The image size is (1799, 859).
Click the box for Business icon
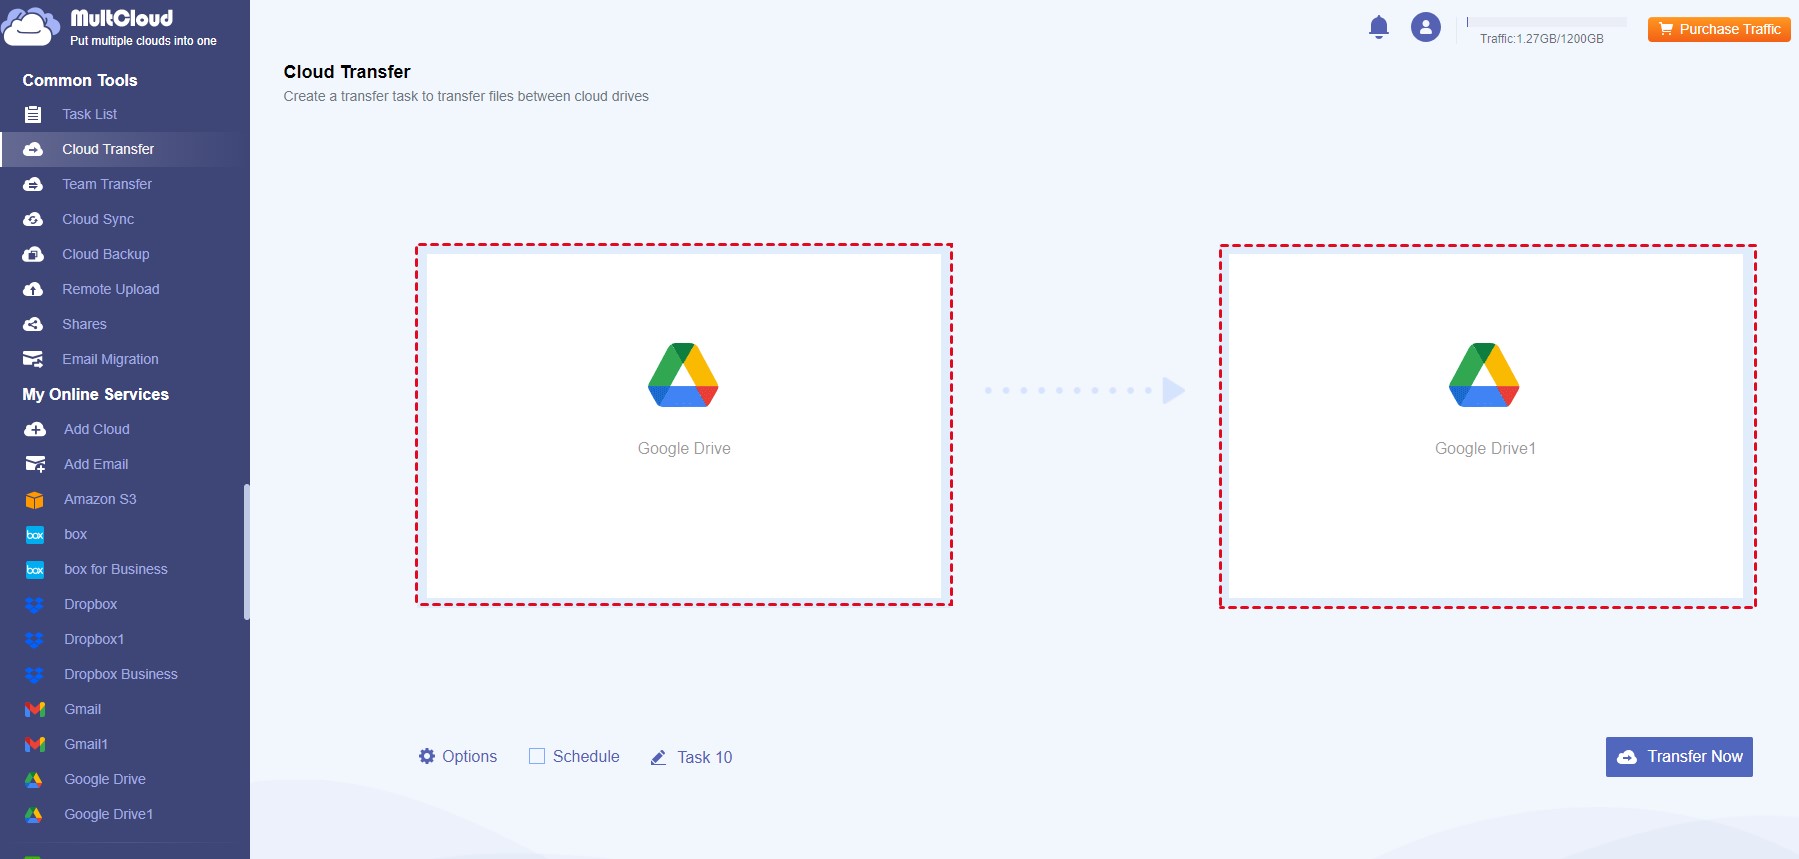35,569
